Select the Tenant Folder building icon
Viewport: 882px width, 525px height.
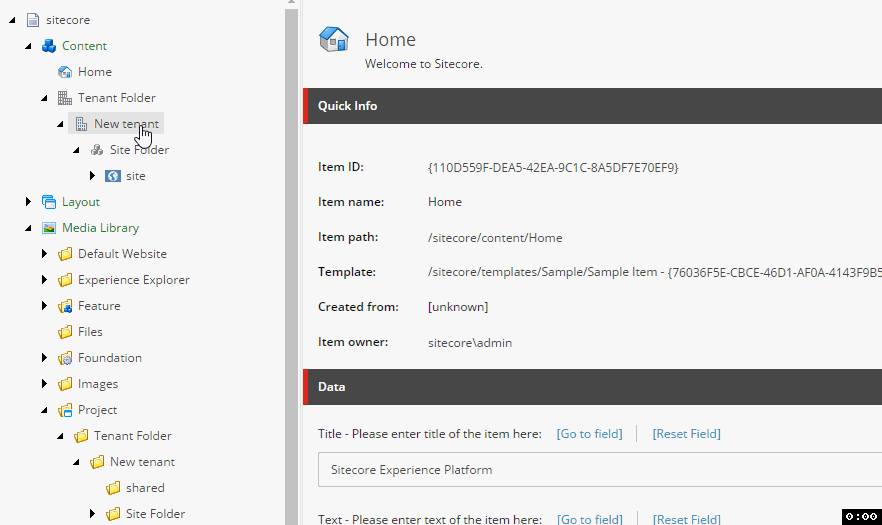point(65,98)
